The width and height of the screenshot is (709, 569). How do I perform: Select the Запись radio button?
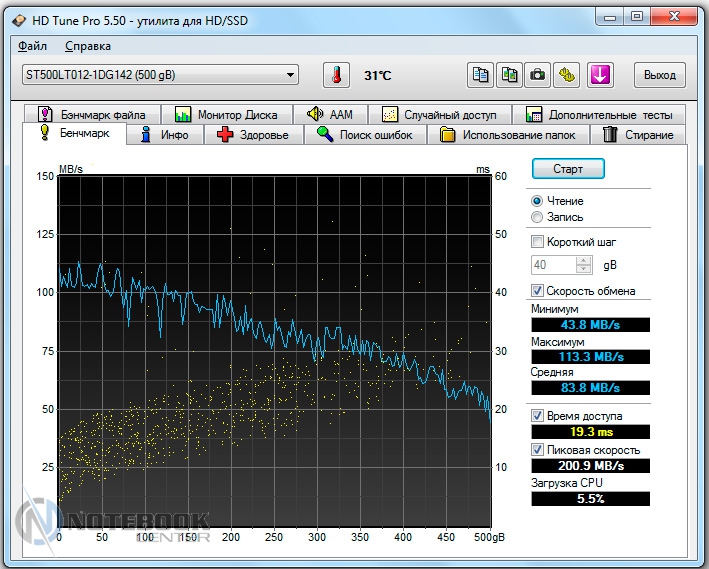click(x=538, y=217)
